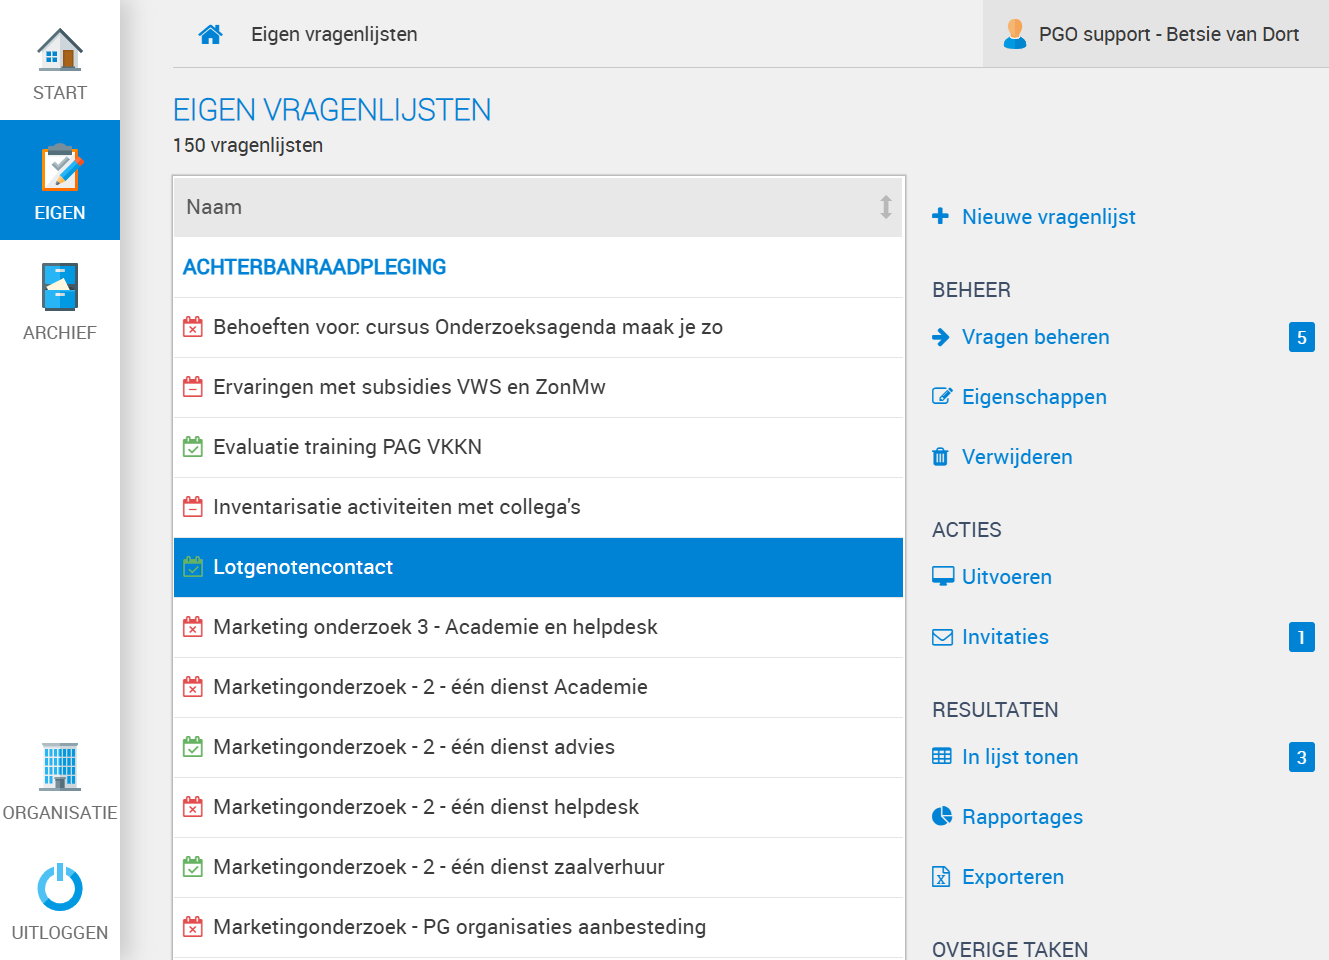Click the UITLOGGEN power icon

pos(60,887)
